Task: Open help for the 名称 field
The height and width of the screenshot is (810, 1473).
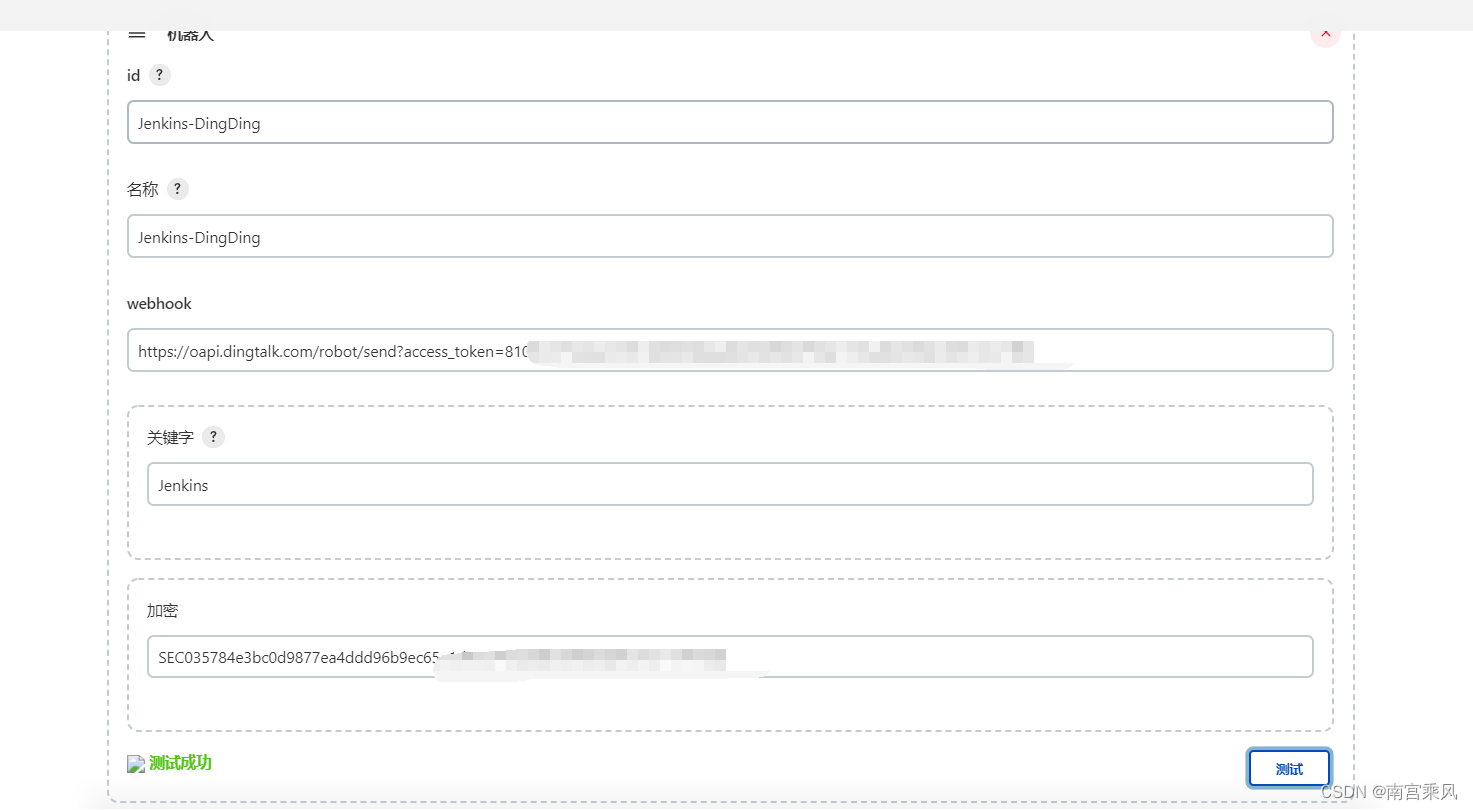Action: point(177,189)
